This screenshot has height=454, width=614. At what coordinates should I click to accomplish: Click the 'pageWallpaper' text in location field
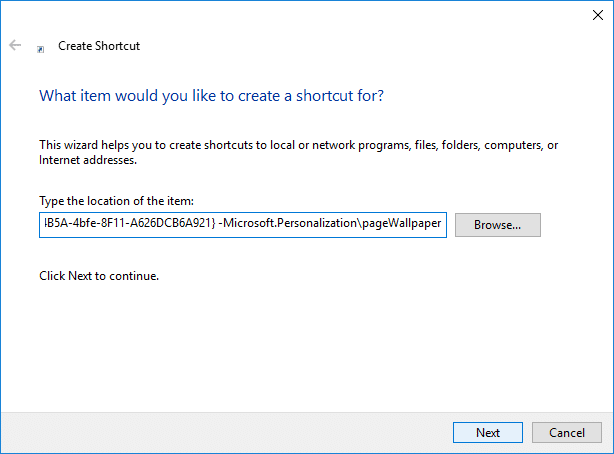click(x=402, y=224)
